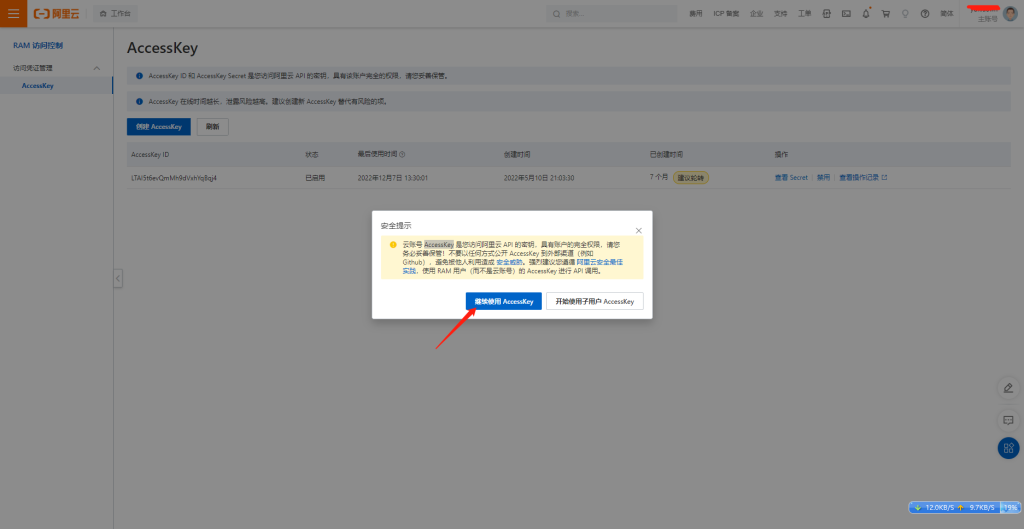Click the 2022年12月7日 13:30:01 last used time
Screen dimensions: 1024x529
tap(392, 178)
